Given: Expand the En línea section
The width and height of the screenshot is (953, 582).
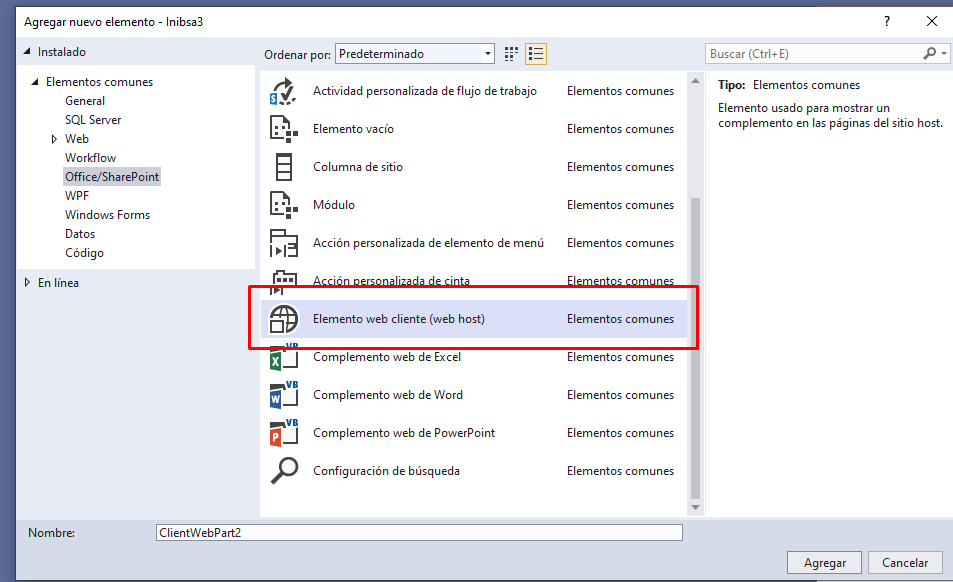Looking at the screenshot, I should 27,283.
